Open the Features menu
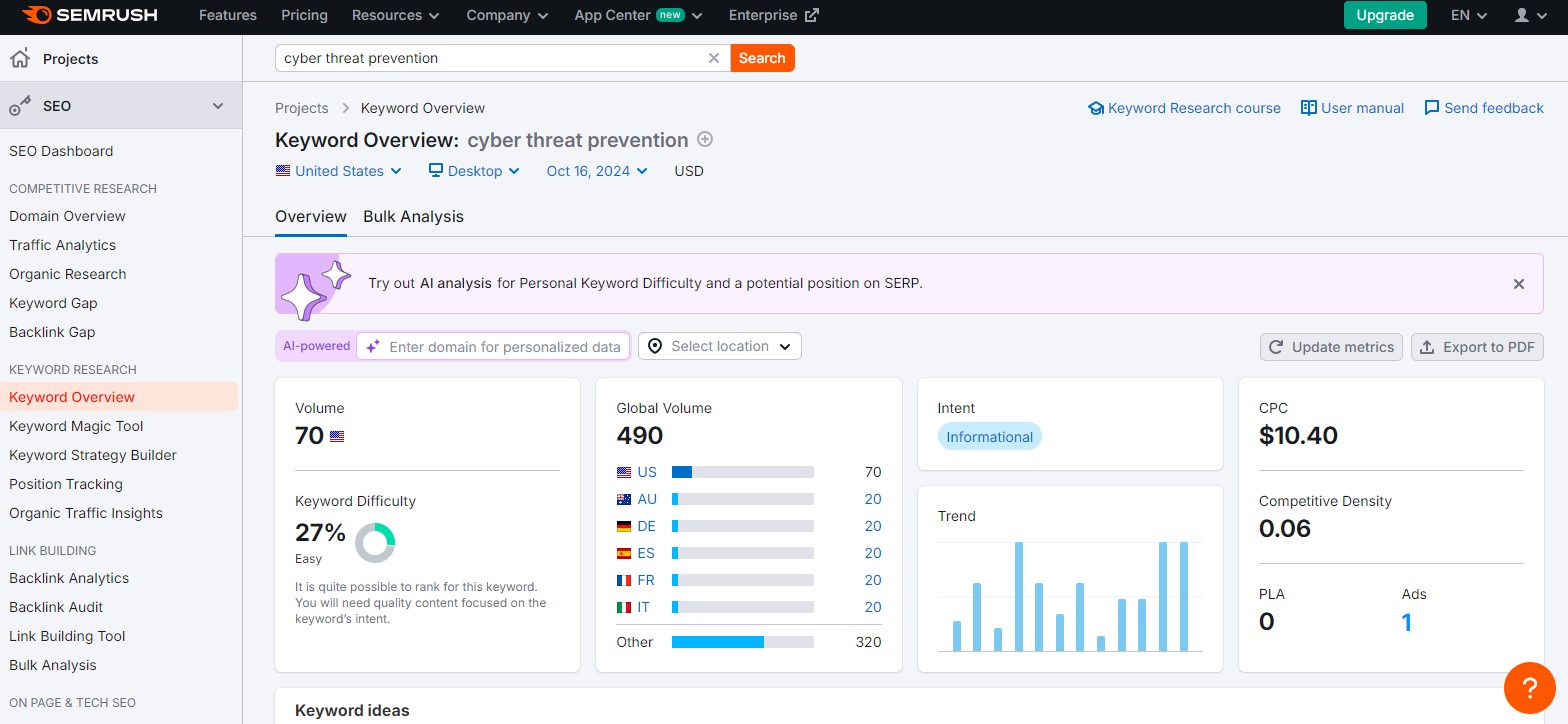Viewport: 1568px width, 724px height. pyautogui.click(x=228, y=15)
